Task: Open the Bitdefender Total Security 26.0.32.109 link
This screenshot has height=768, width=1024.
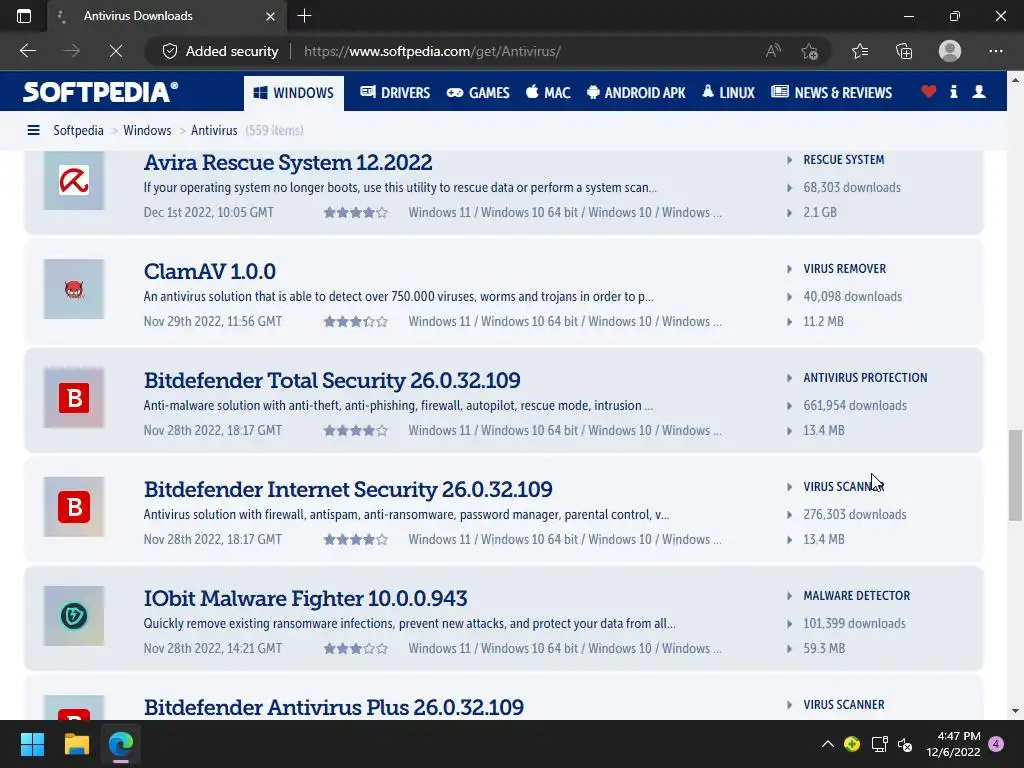Action: point(332,380)
